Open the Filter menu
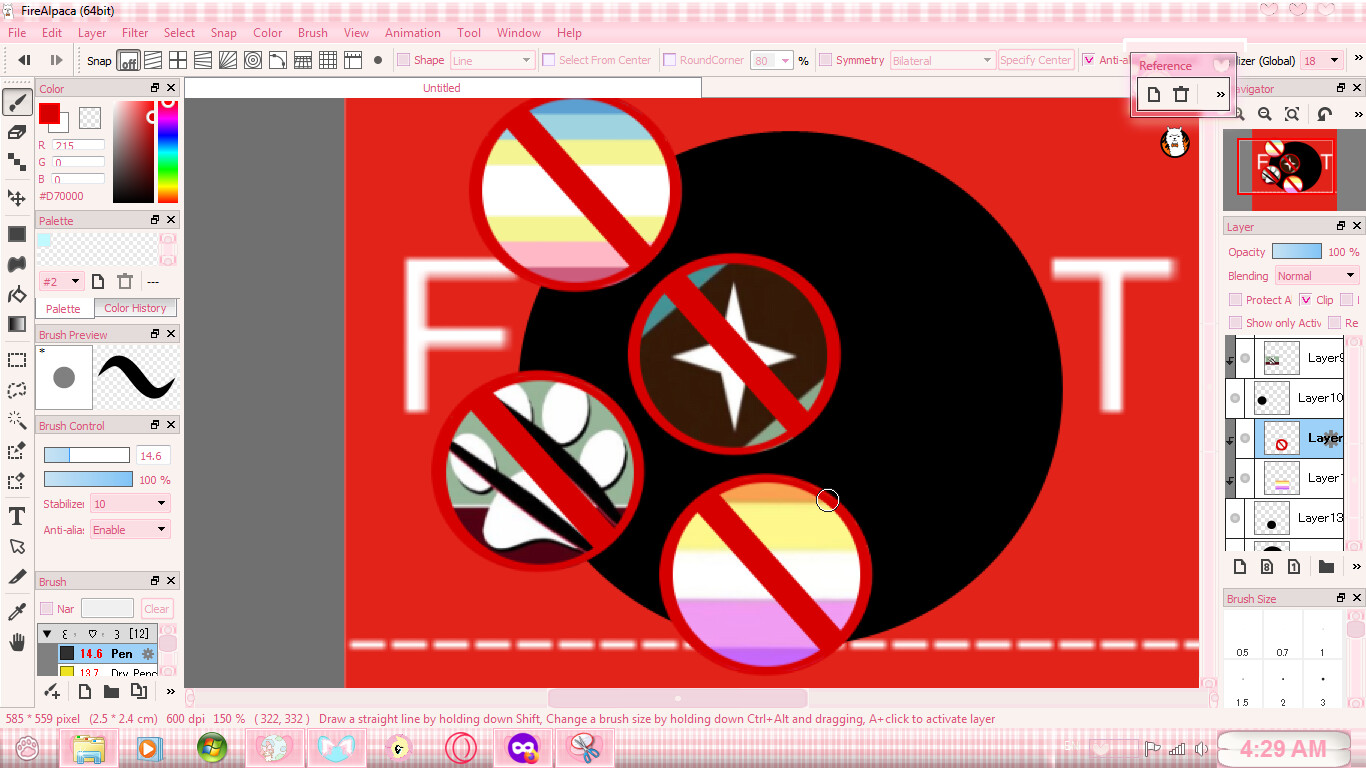 click(135, 33)
